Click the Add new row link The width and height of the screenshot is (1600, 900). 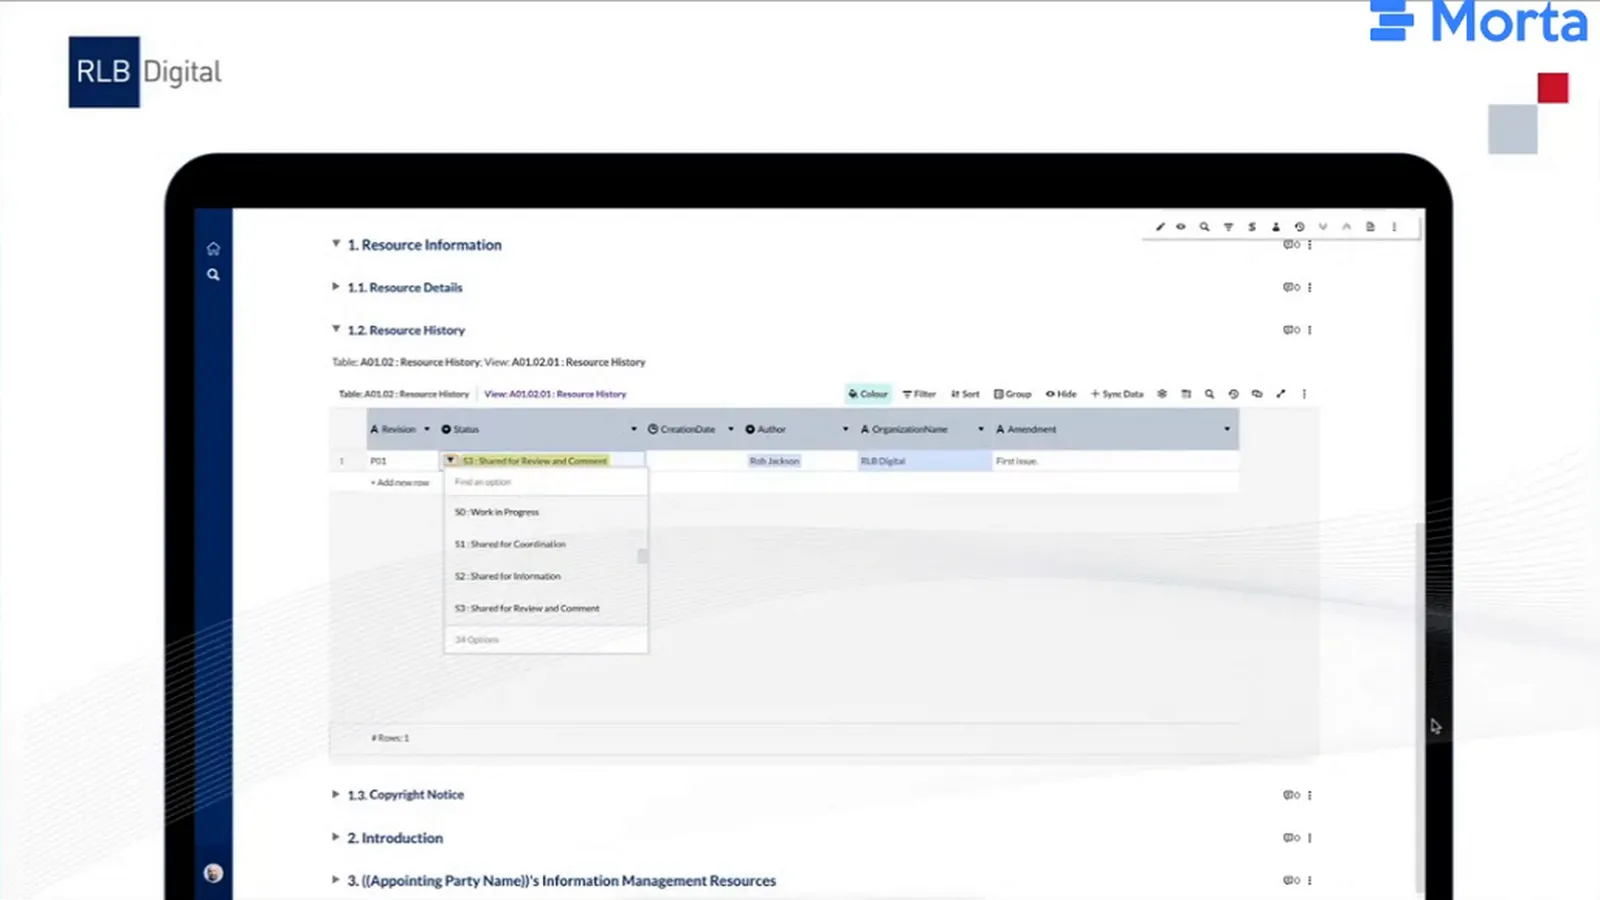pyautogui.click(x=400, y=483)
